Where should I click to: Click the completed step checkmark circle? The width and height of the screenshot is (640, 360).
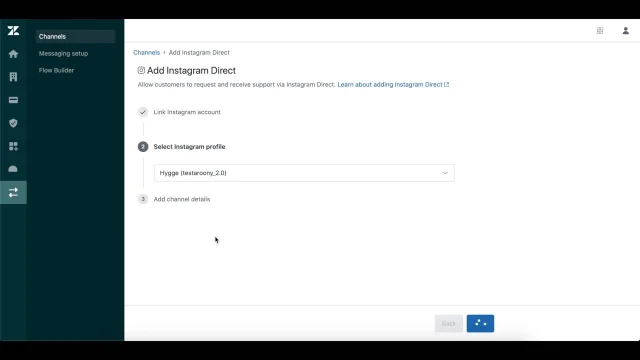click(143, 112)
